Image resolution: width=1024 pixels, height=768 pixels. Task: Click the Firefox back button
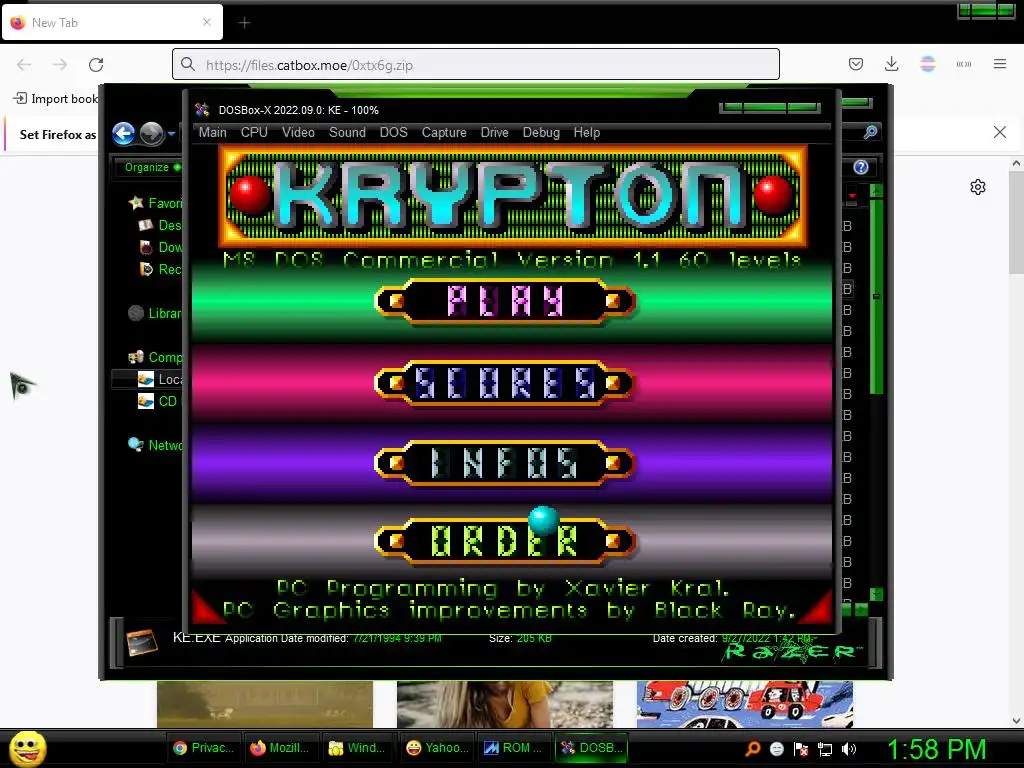click(24, 65)
